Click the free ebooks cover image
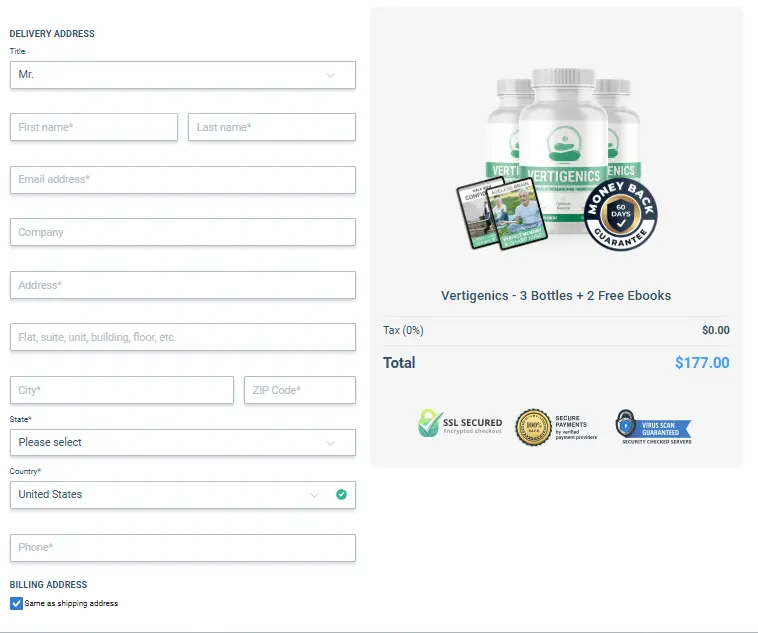The height and width of the screenshot is (633, 758). pyautogui.click(x=501, y=213)
